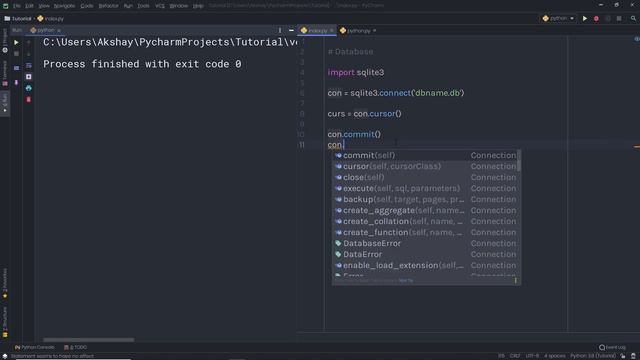Viewport: 640px width, 360px height.
Task: Click the error stripe mark in editor gutter
Action: pyautogui.click(x=637, y=147)
